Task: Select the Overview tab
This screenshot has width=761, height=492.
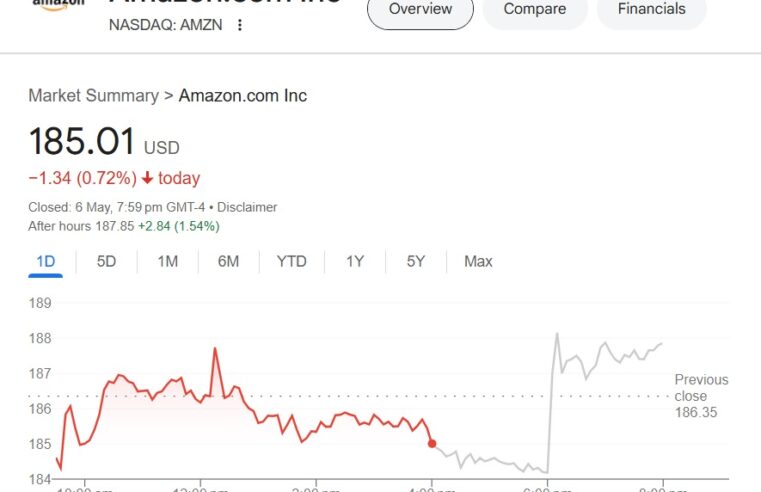Action: click(420, 10)
